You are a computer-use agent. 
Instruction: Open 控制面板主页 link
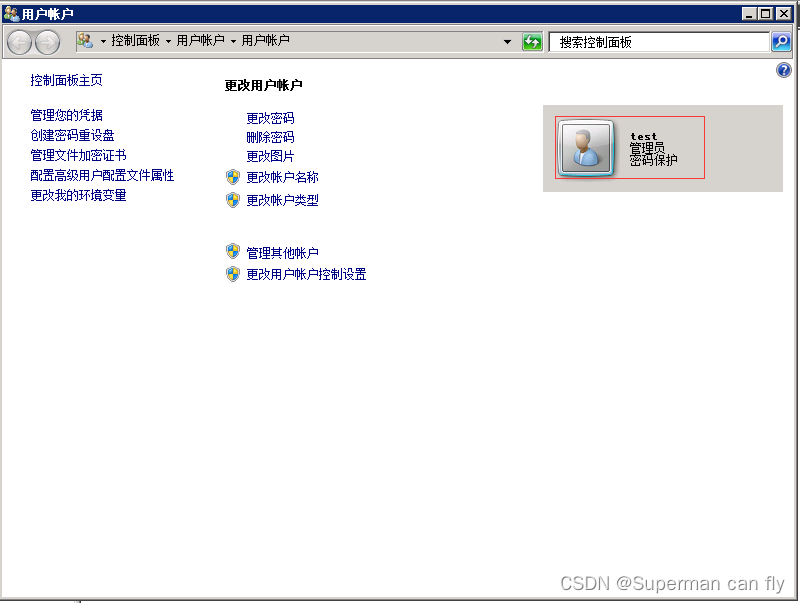tap(66, 80)
